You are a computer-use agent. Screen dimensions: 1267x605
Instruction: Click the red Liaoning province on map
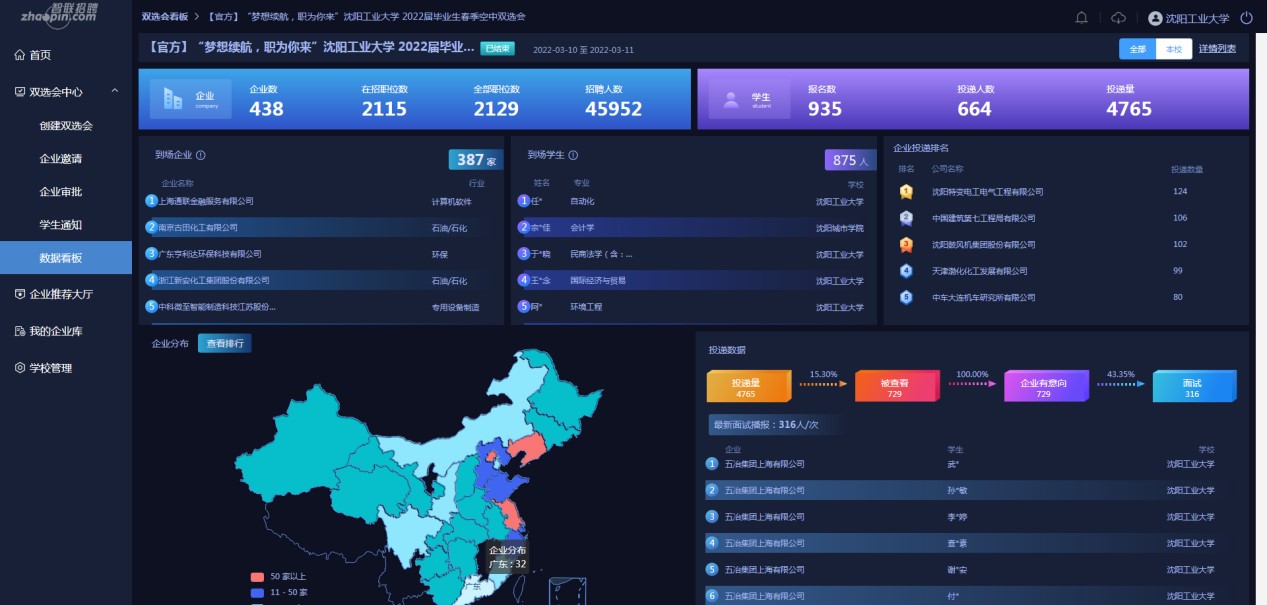(x=528, y=447)
